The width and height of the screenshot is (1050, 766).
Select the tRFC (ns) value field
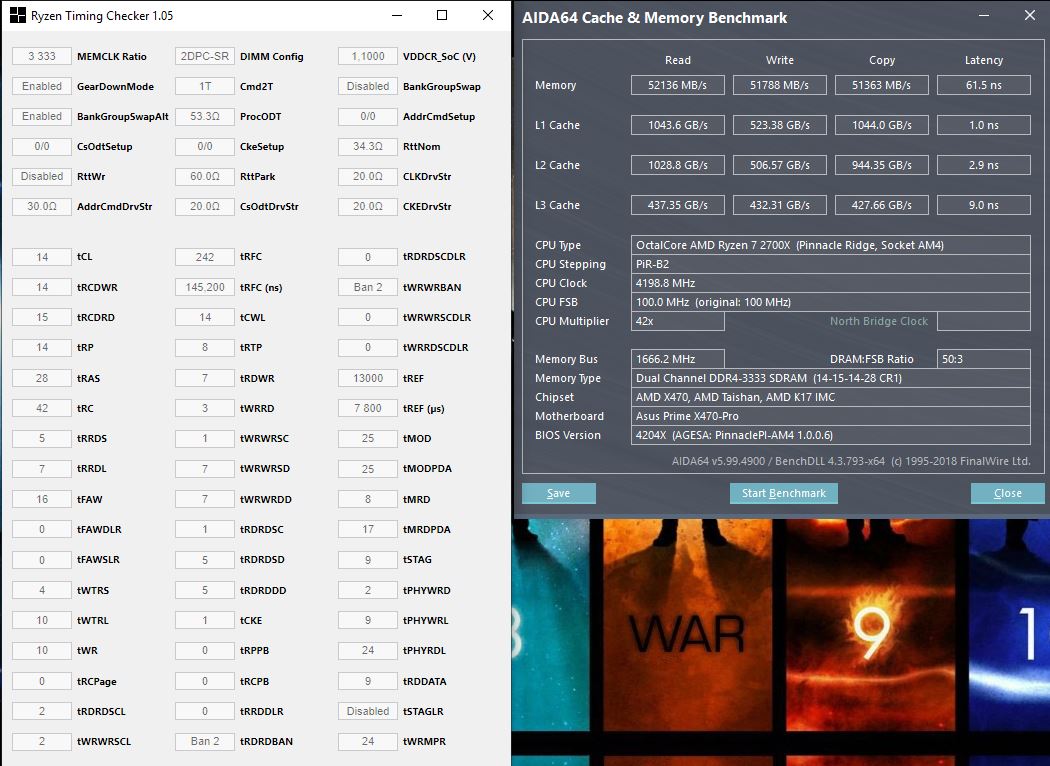(204, 287)
